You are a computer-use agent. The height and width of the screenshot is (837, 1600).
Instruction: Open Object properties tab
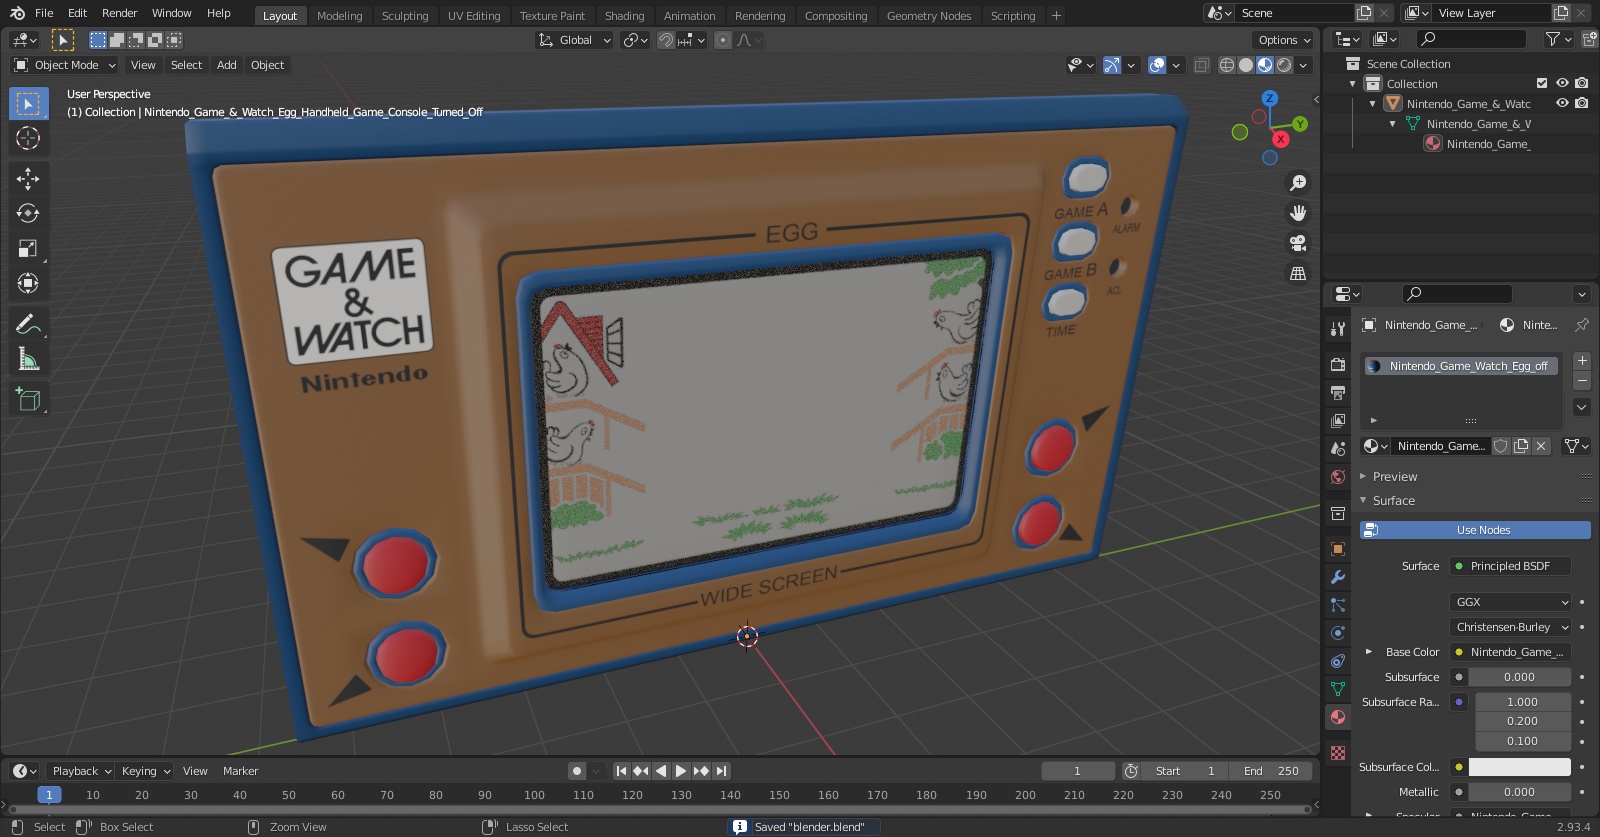pos(1338,549)
